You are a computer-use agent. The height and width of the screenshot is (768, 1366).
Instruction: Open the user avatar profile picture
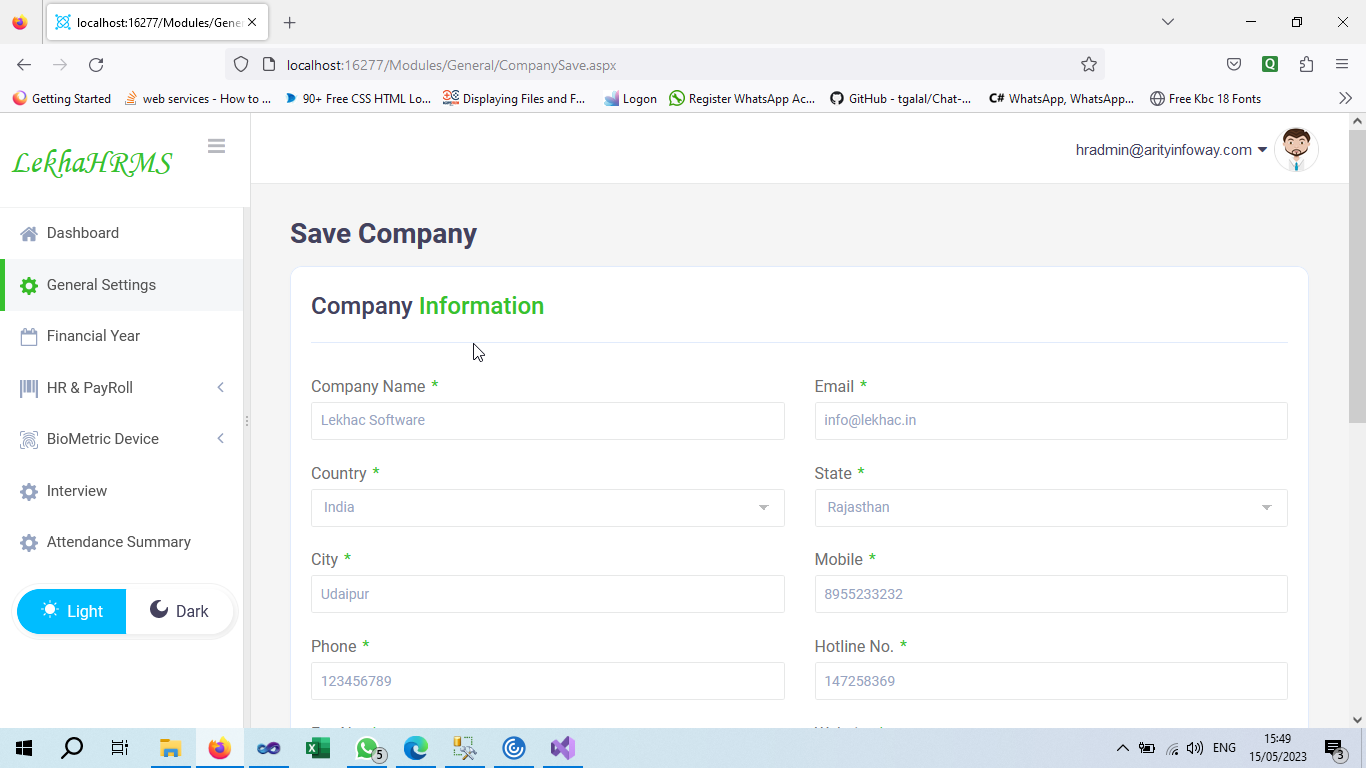click(1296, 150)
